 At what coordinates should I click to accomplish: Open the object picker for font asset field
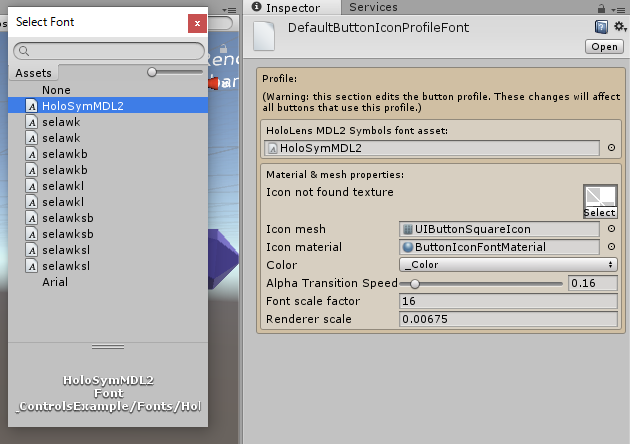[611, 148]
